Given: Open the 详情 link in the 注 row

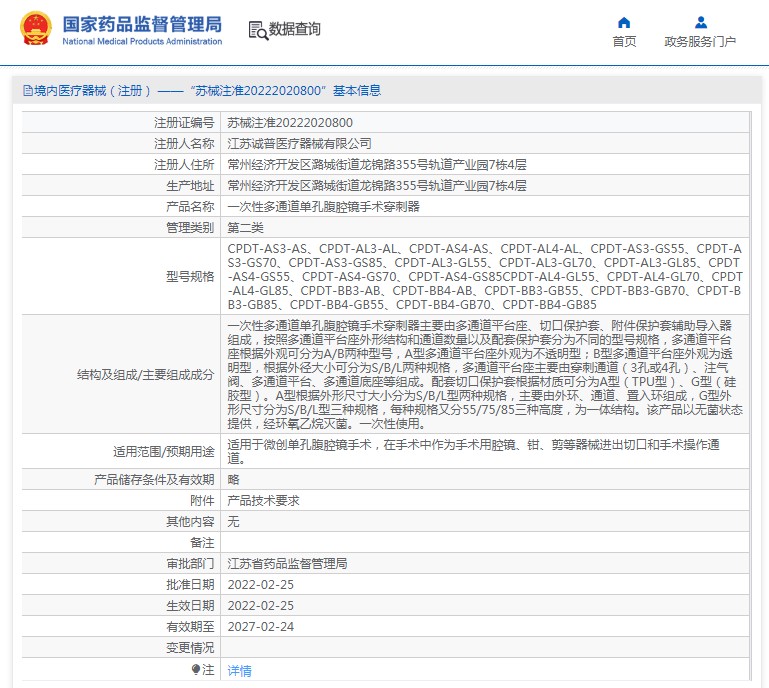Looking at the screenshot, I should coord(239,670).
